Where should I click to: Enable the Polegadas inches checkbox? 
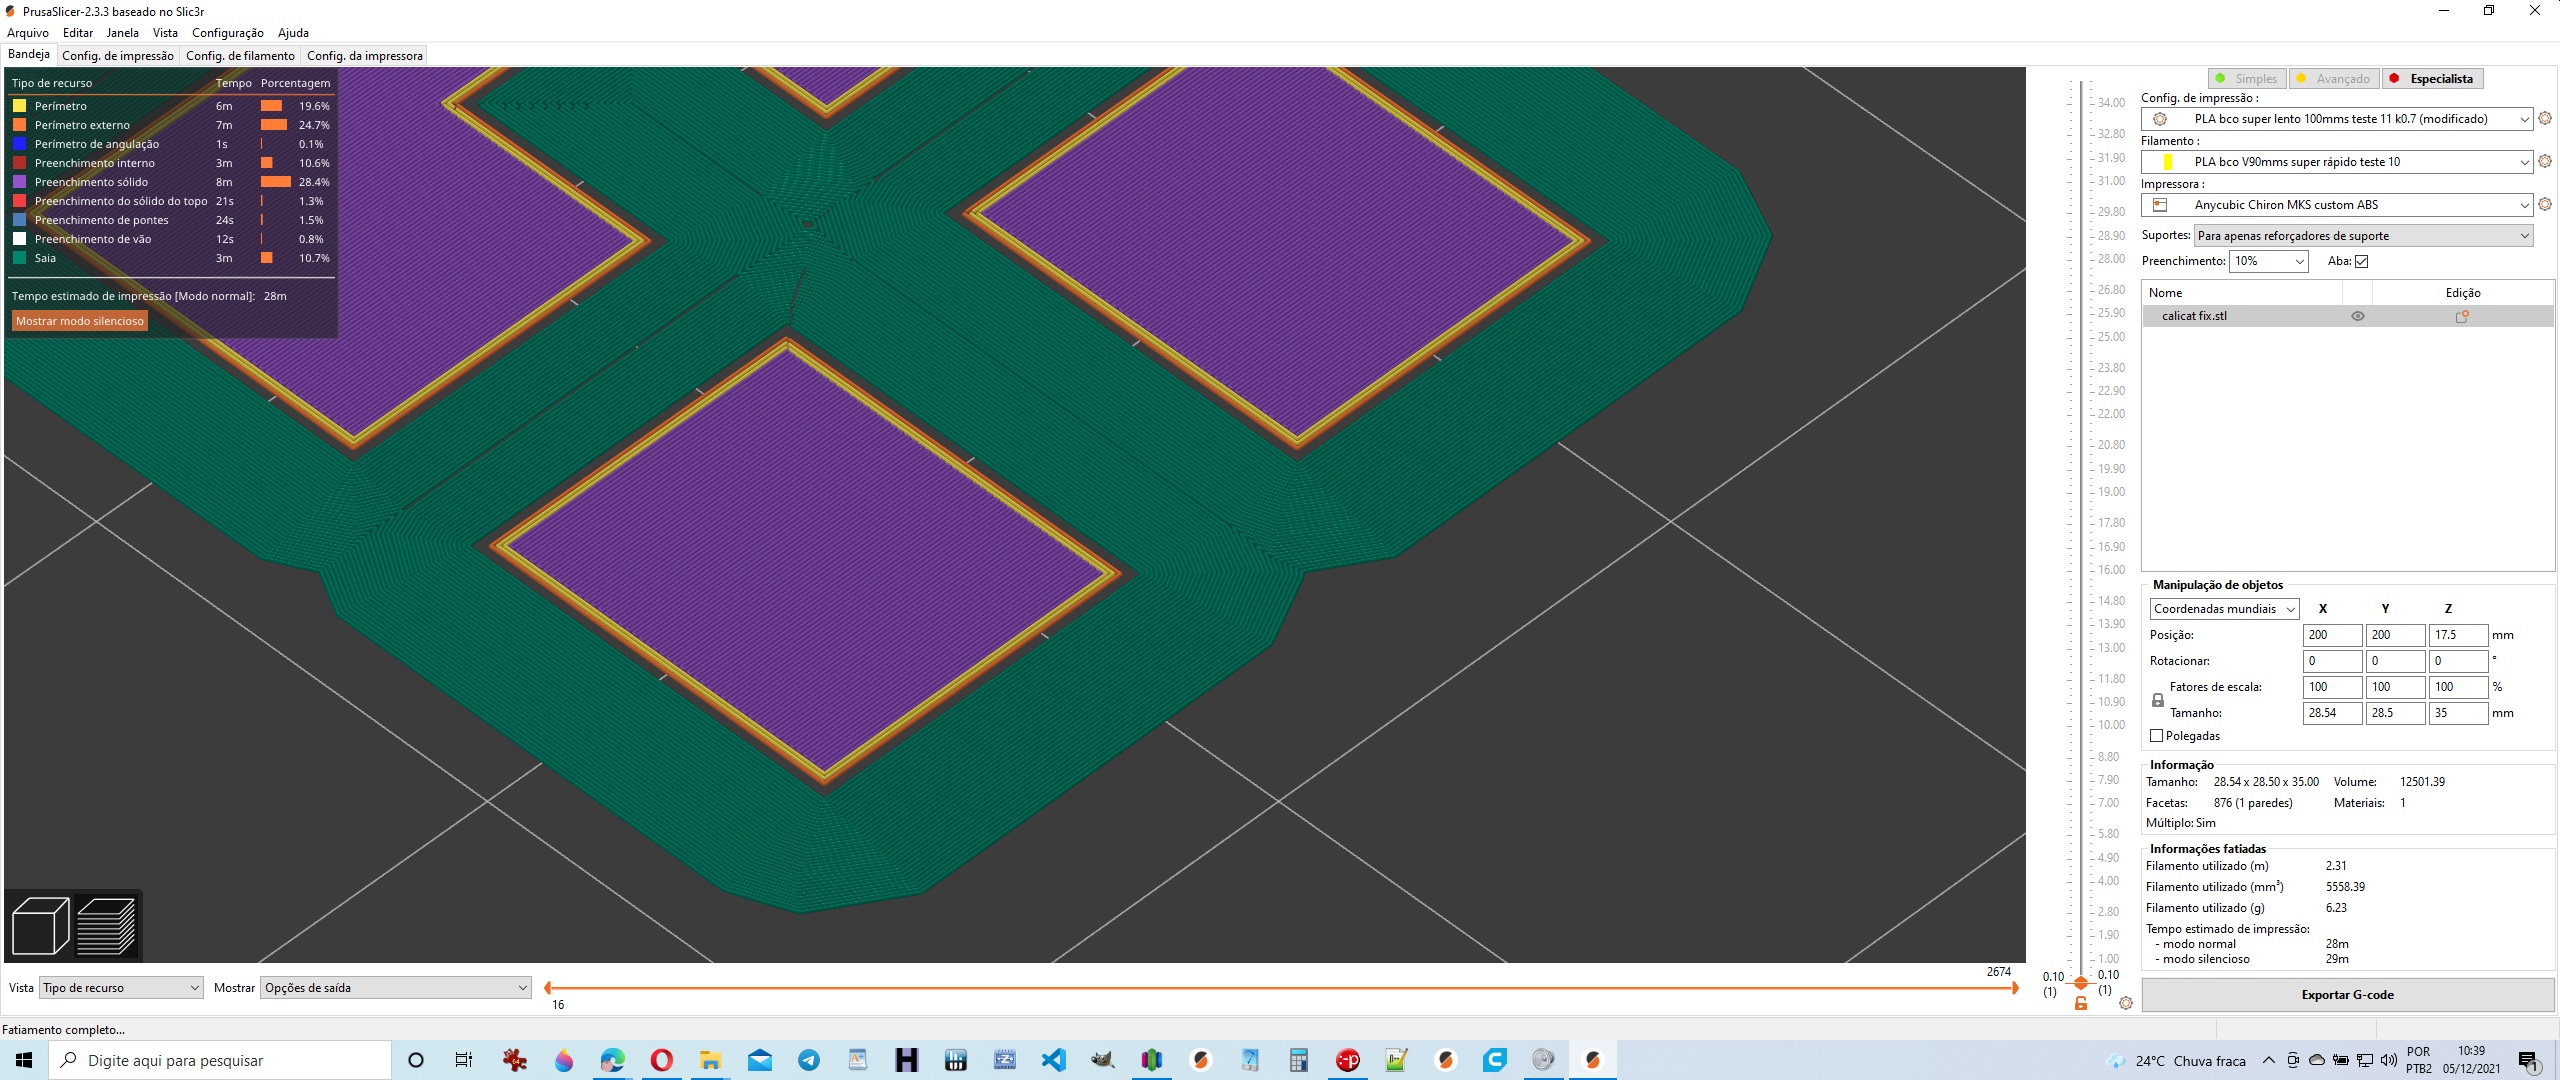point(2157,736)
